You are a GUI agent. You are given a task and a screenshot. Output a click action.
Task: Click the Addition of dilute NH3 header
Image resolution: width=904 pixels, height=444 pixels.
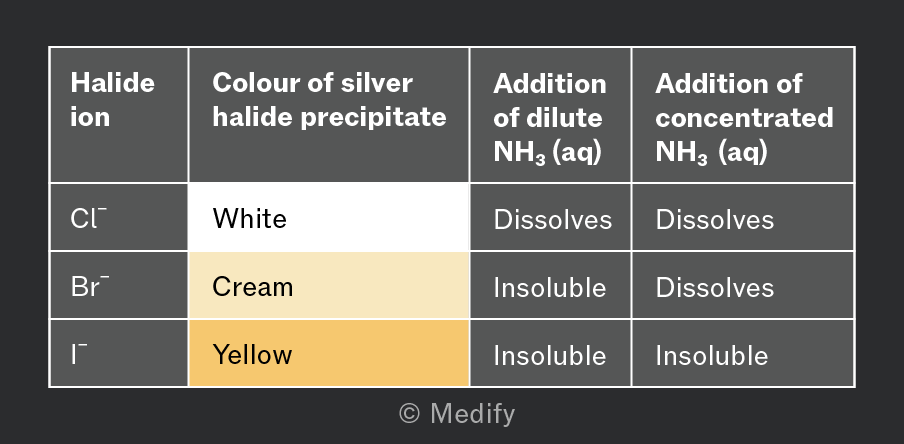point(551,115)
